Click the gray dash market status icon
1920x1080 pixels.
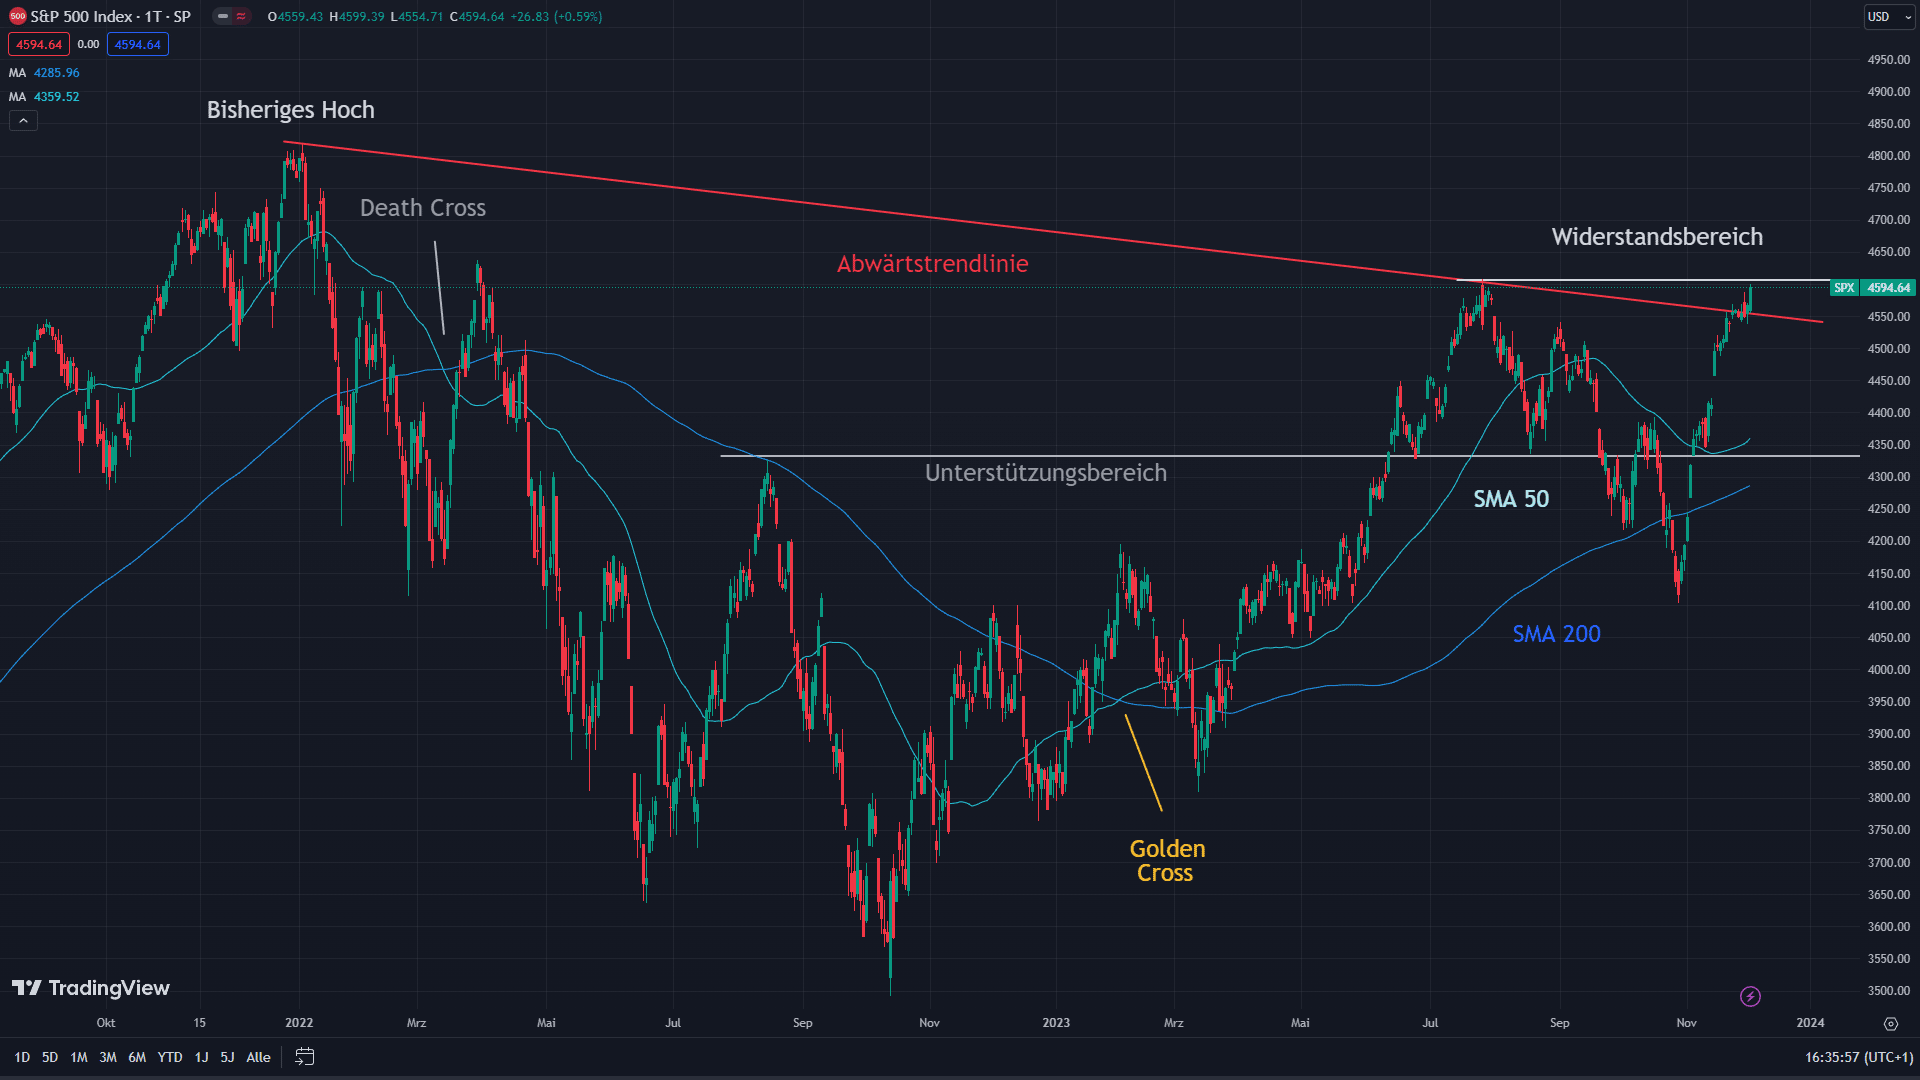[x=223, y=16]
